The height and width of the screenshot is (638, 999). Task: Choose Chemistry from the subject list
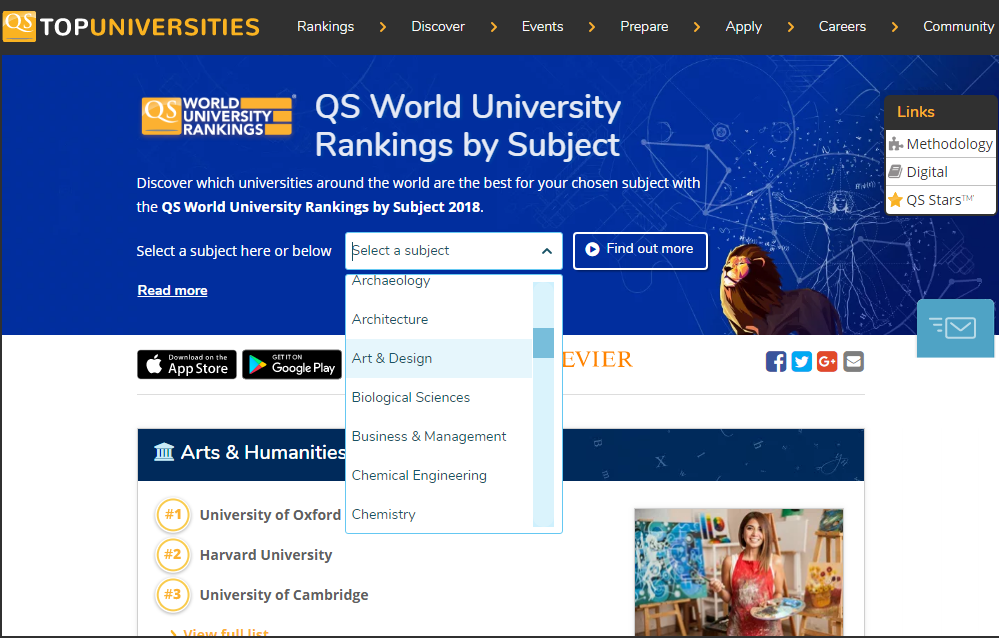click(439, 514)
